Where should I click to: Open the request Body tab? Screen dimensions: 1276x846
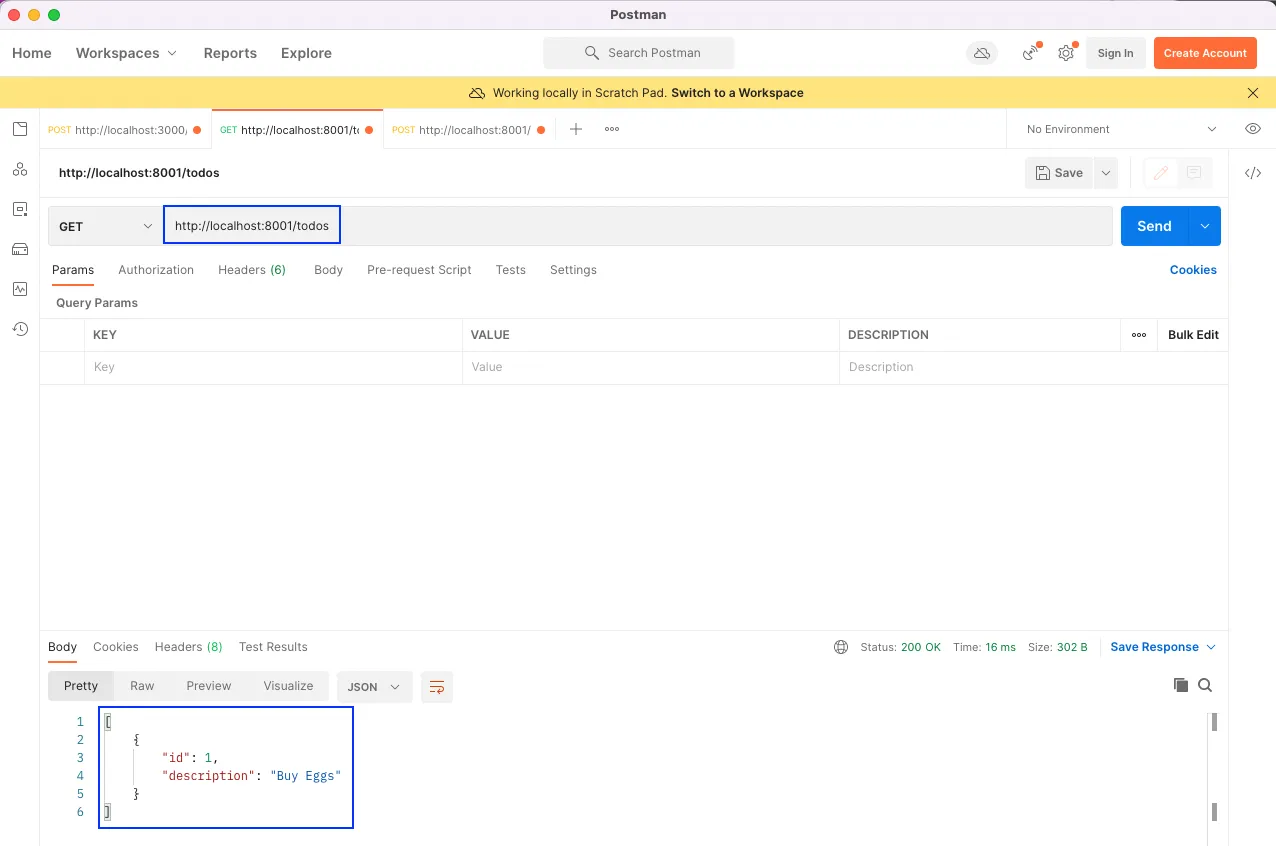coord(328,270)
